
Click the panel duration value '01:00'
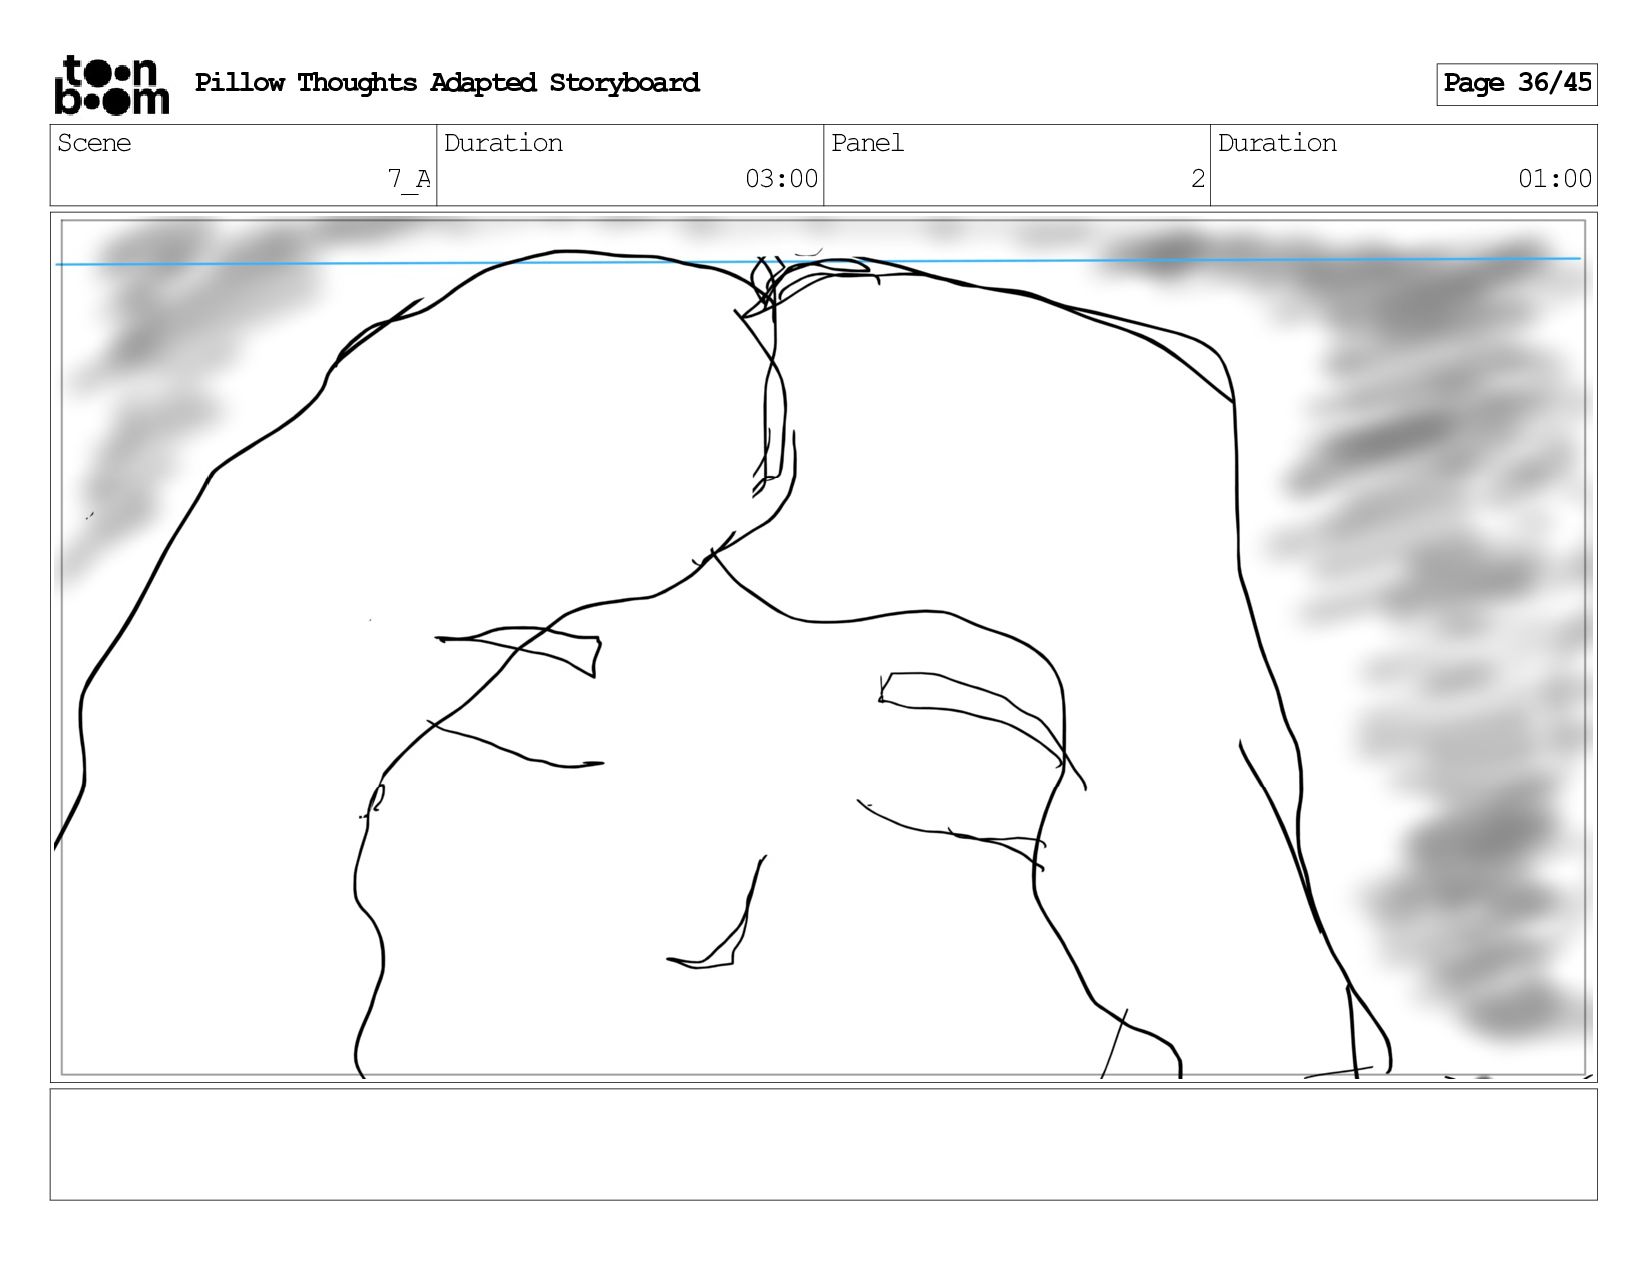point(1555,179)
